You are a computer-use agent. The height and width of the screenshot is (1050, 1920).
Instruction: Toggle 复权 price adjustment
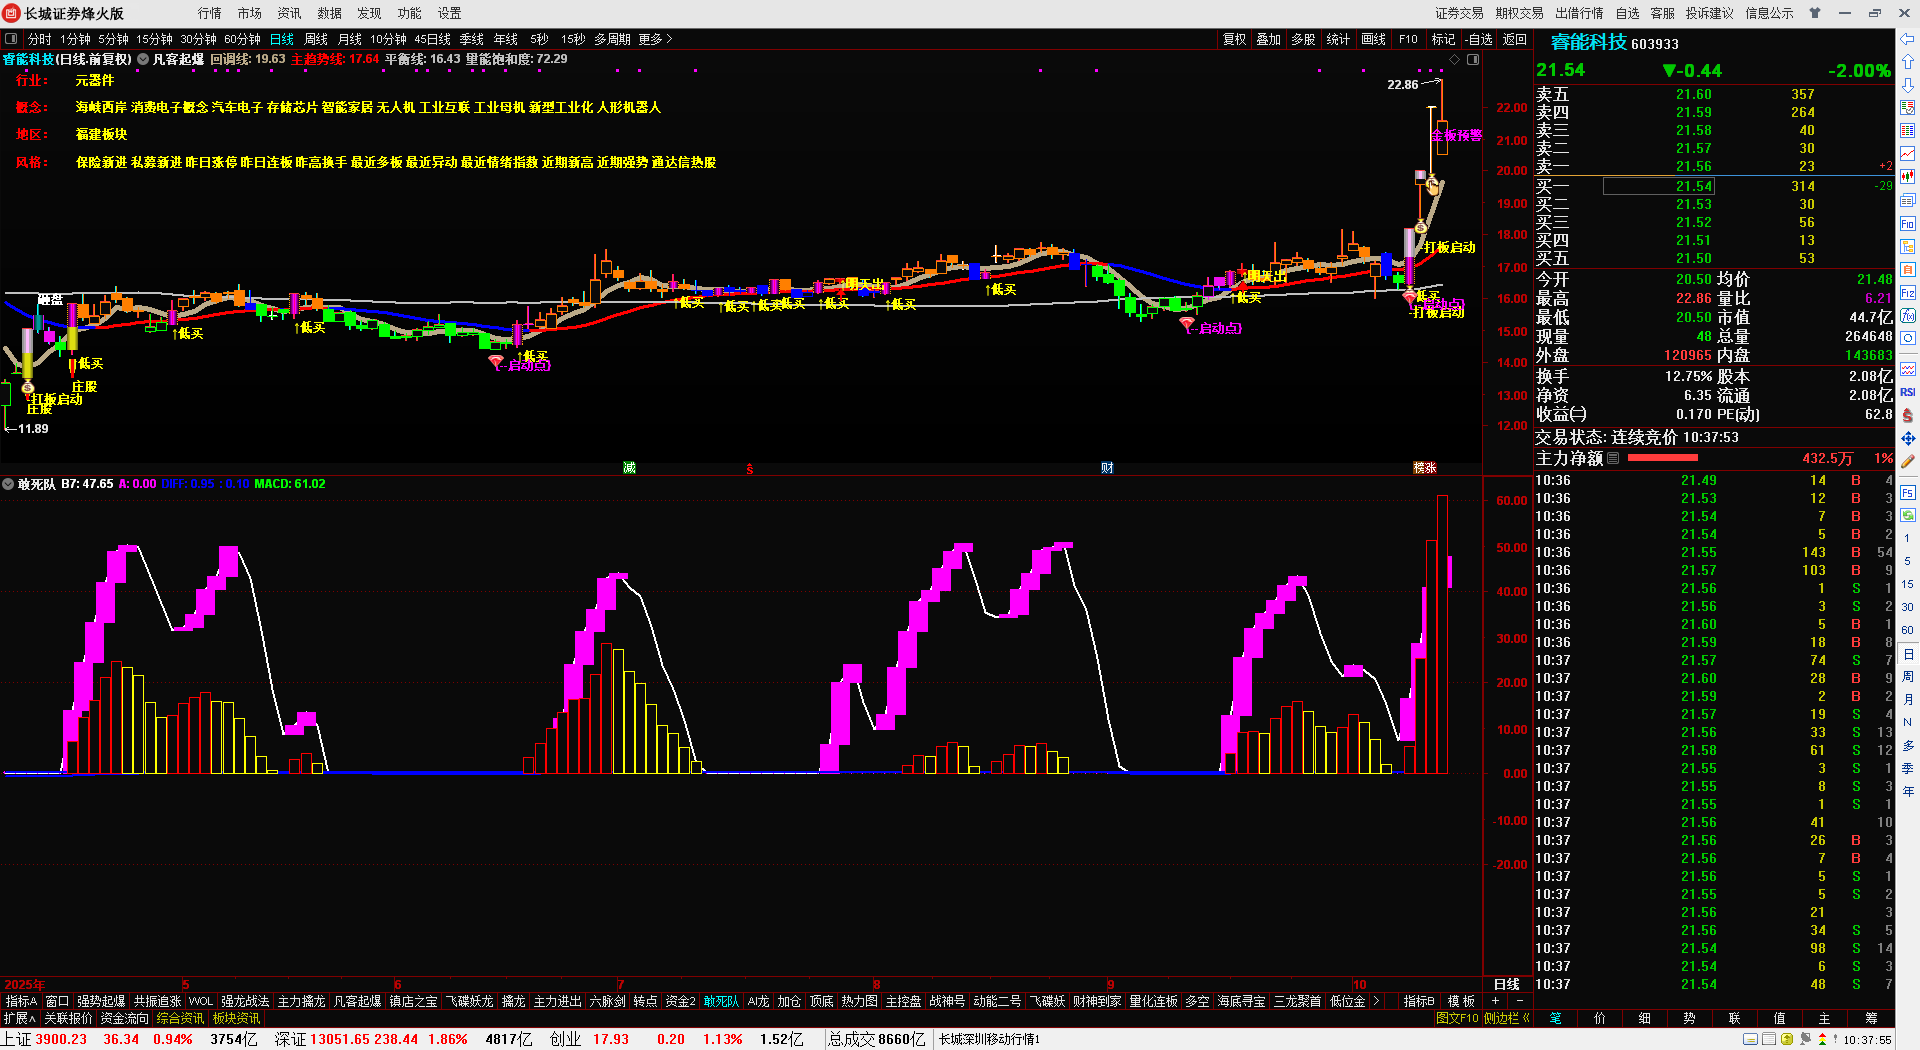pos(1235,39)
